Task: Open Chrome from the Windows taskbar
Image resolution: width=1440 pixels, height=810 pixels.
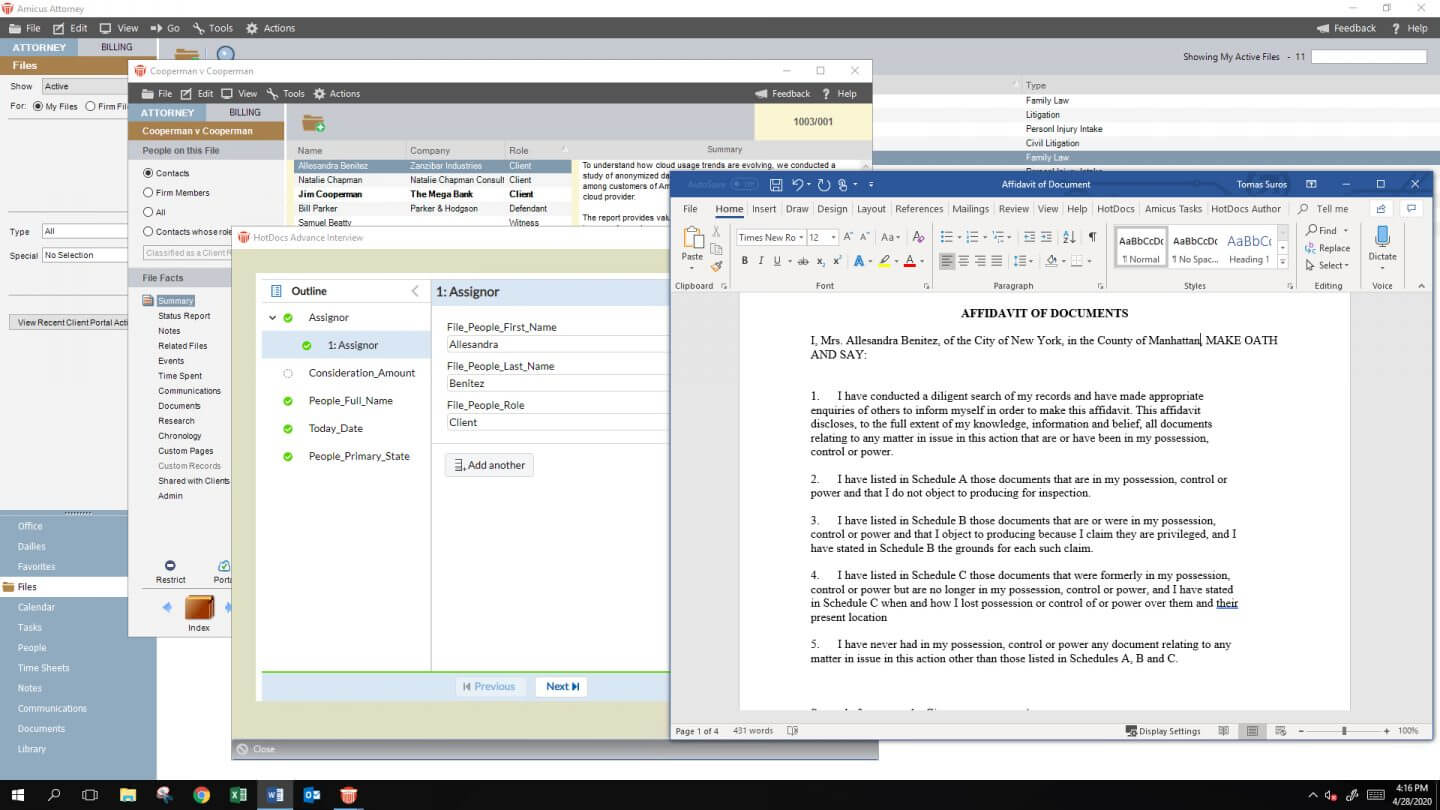Action: point(202,795)
